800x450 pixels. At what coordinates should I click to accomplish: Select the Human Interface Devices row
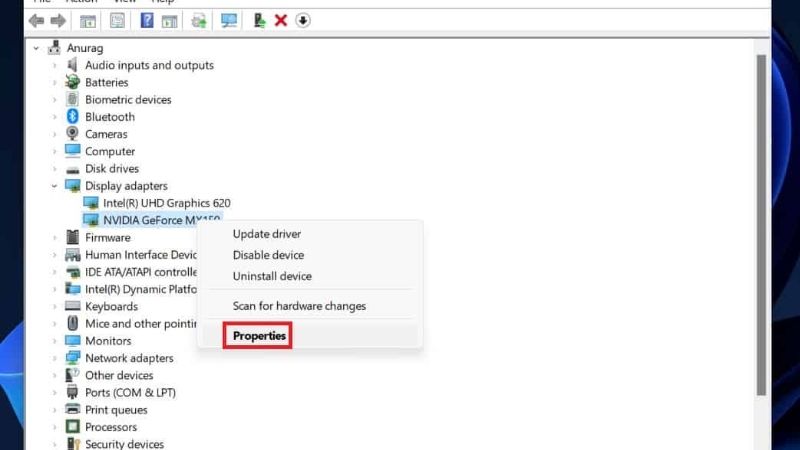[x=141, y=255]
